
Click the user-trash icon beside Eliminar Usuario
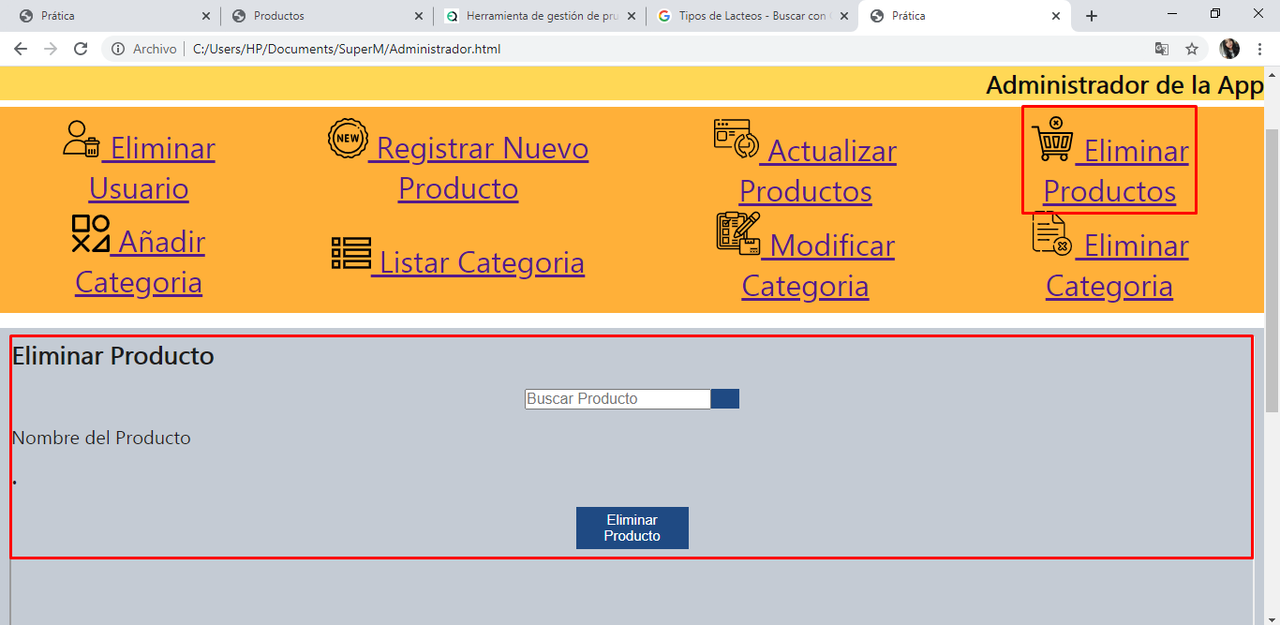click(x=82, y=139)
